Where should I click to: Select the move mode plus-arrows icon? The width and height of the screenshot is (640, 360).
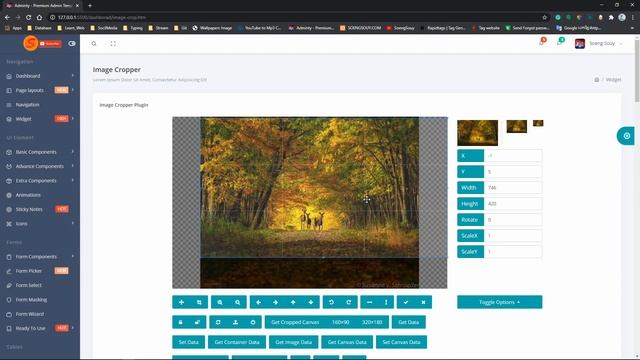tap(181, 302)
